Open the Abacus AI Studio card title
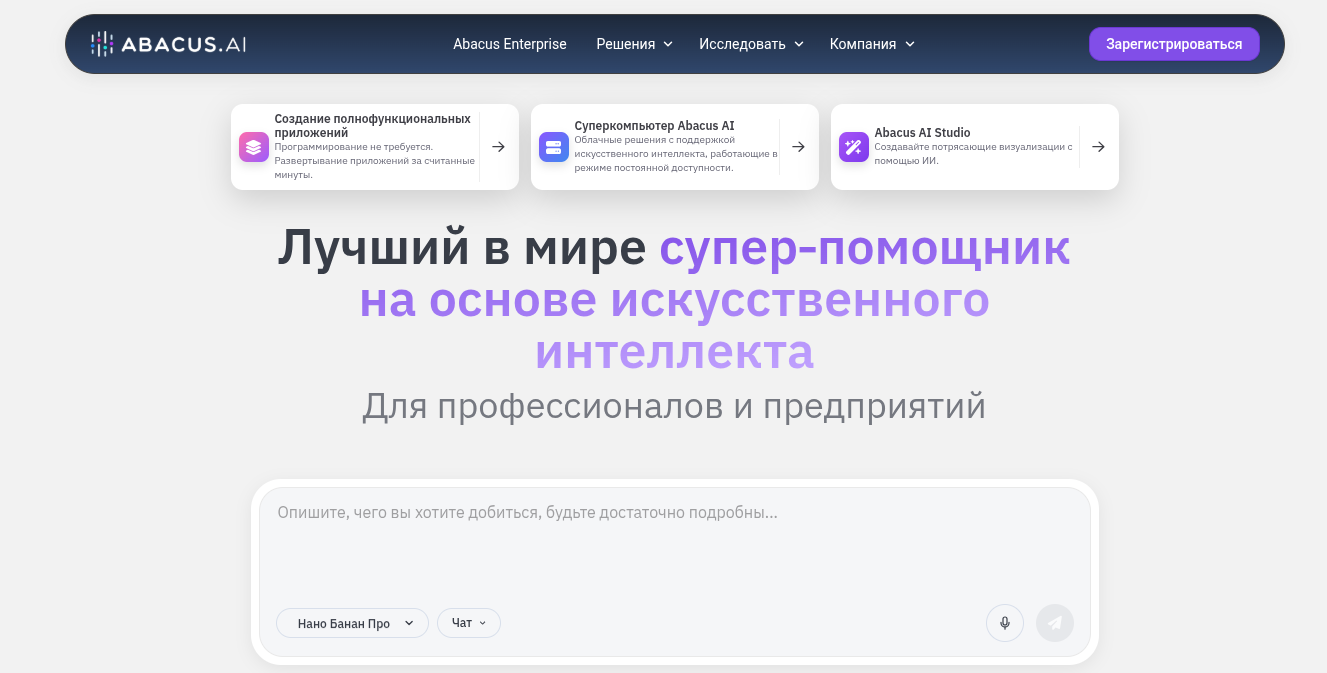The width and height of the screenshot is (1327, 673). pyautogui.click(x=922, y=132)
